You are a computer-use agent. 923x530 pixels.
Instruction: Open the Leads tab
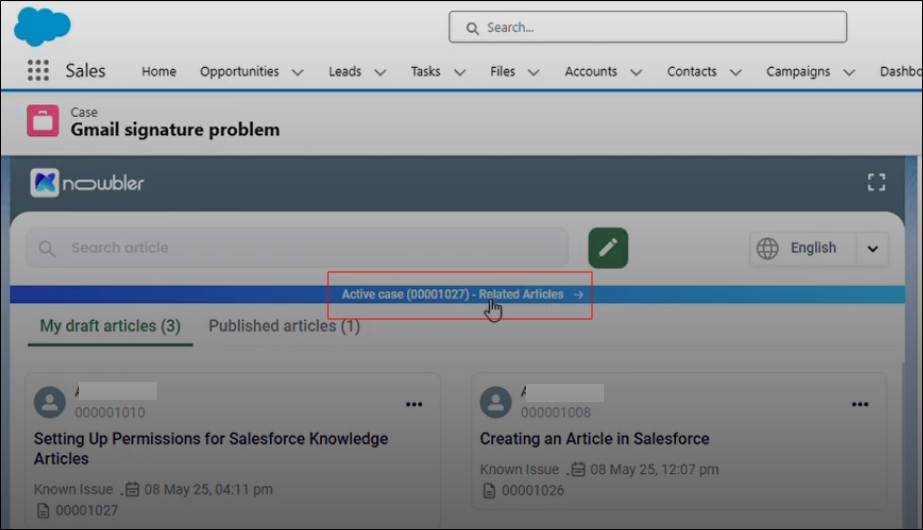tap(345, 71)
